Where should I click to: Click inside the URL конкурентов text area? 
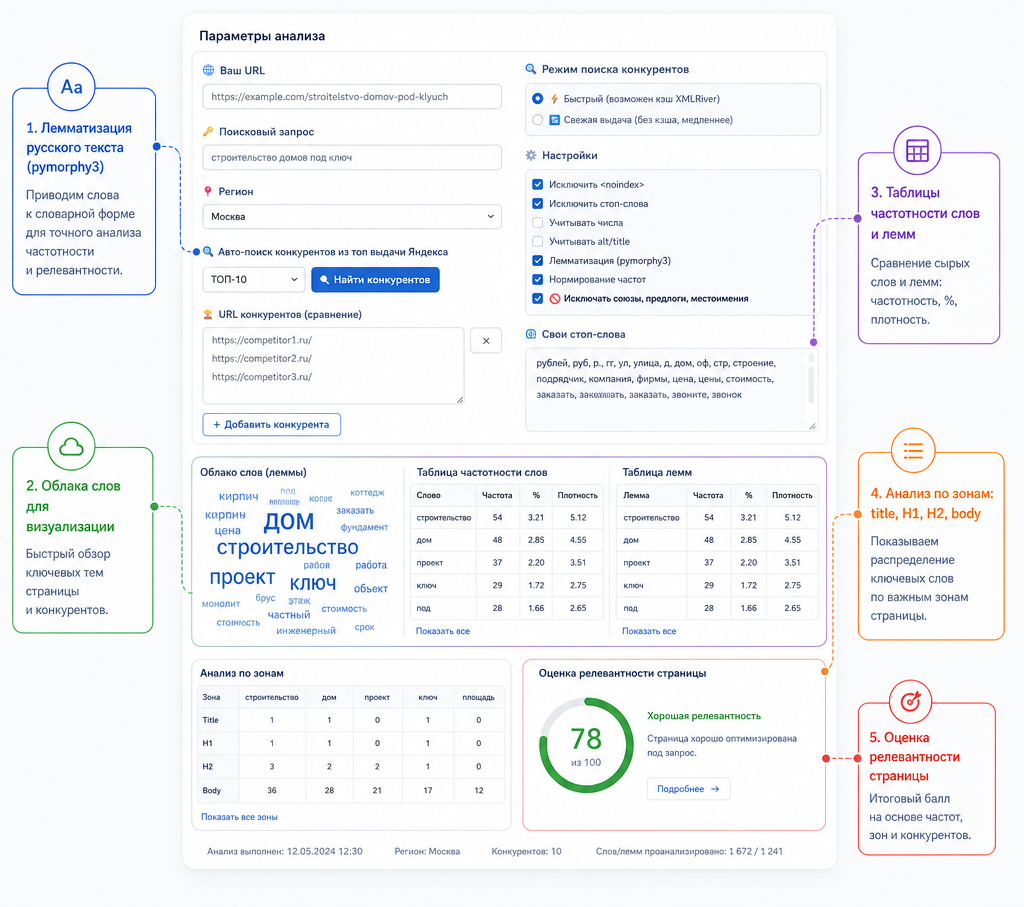[x=333, y=366]
